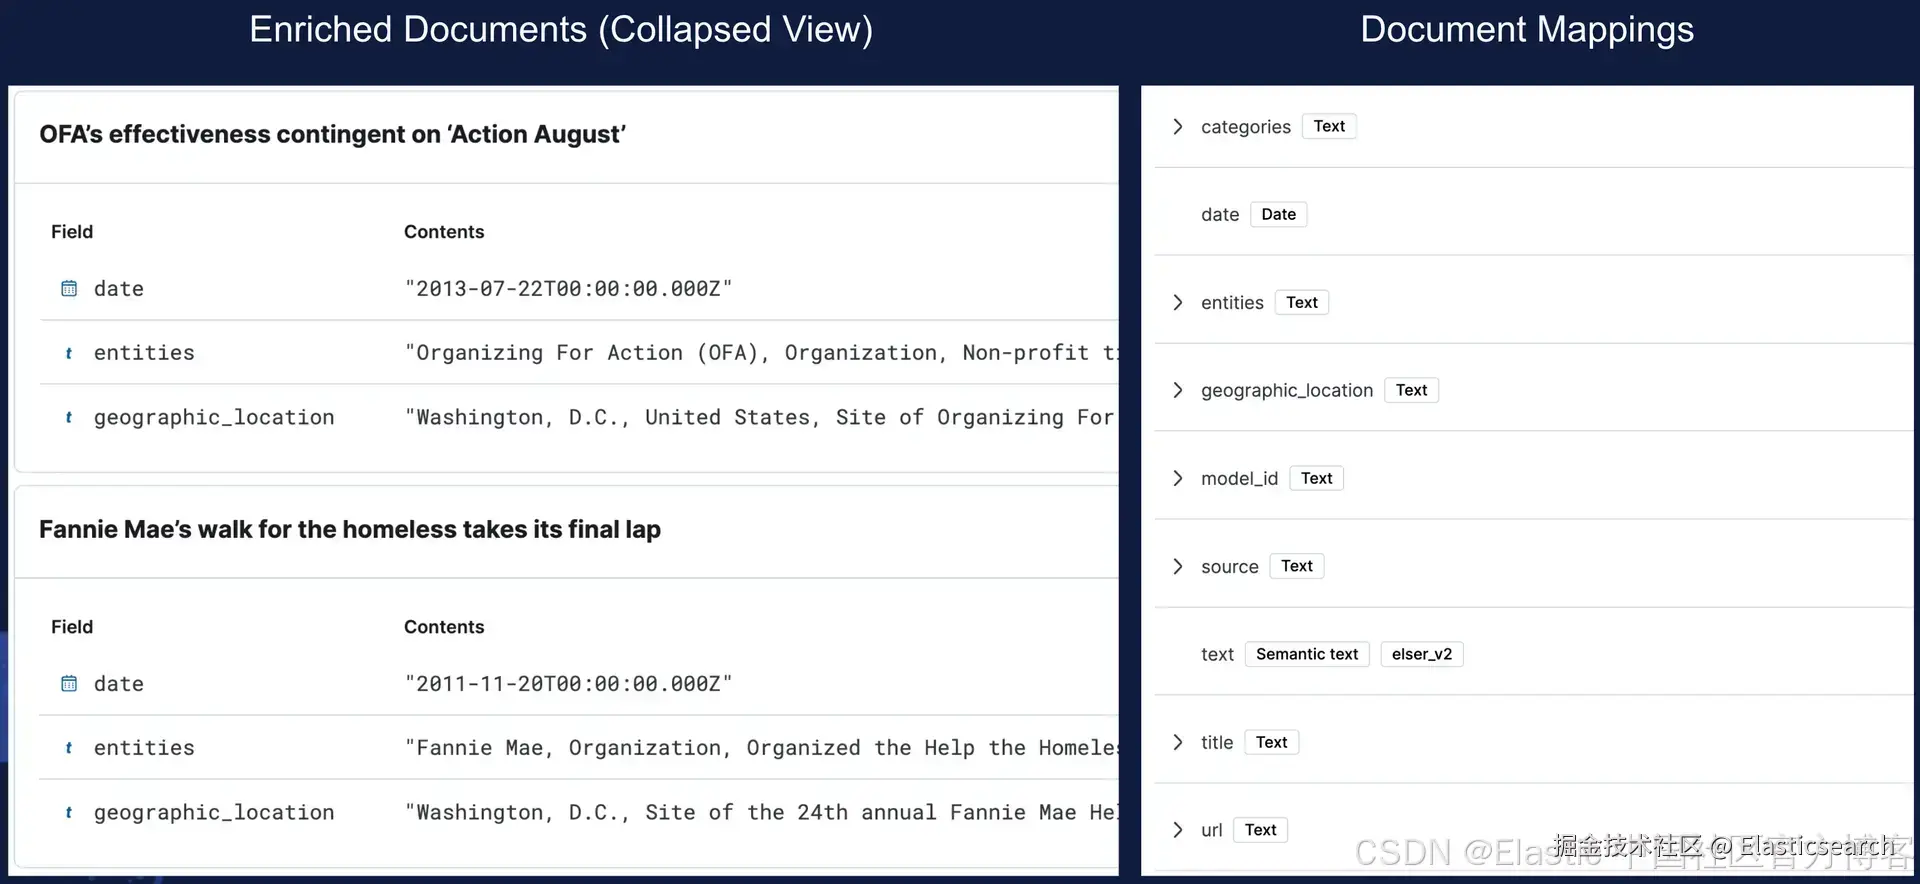Click text icon beside Fannie Mae entities field
The width and height of the screenshot is (1920, 884).
69,748
